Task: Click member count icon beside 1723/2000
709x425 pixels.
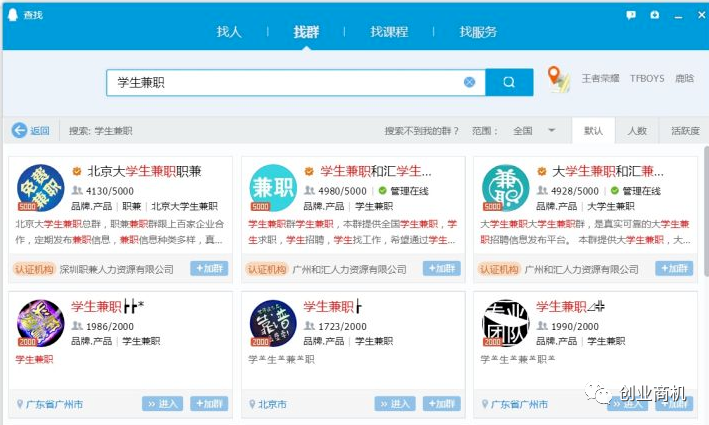Action: coord(310,326)
